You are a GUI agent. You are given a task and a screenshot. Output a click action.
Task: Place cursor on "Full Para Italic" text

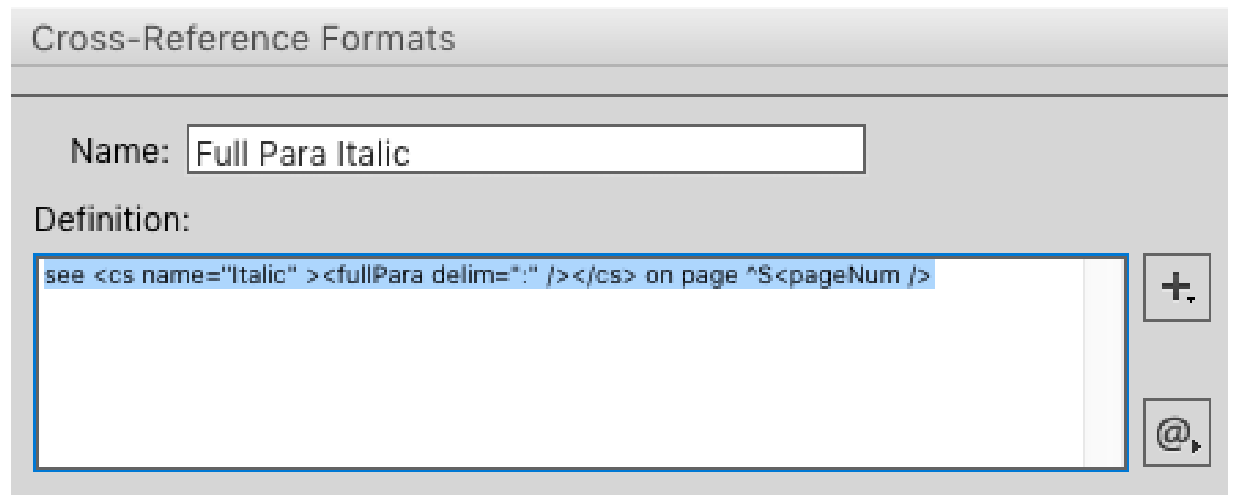coord(302,153)
